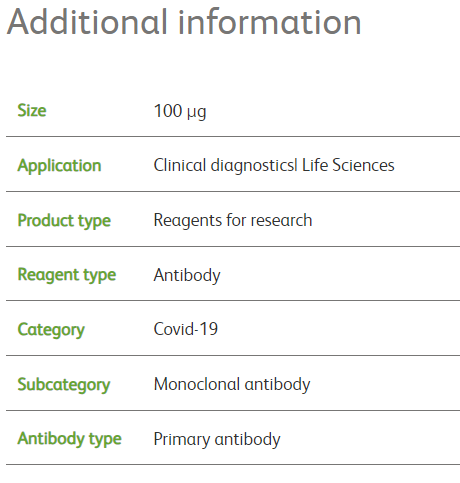Click the 100 µg size value

tap(180, 111)
